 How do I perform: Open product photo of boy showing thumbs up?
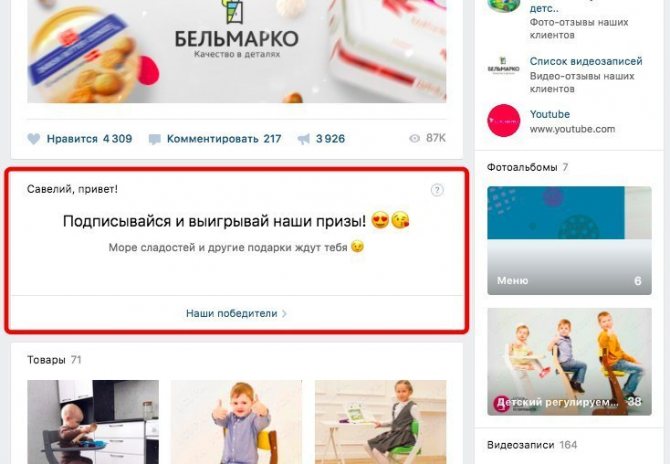pyautogui.click(x=236, y=422)
